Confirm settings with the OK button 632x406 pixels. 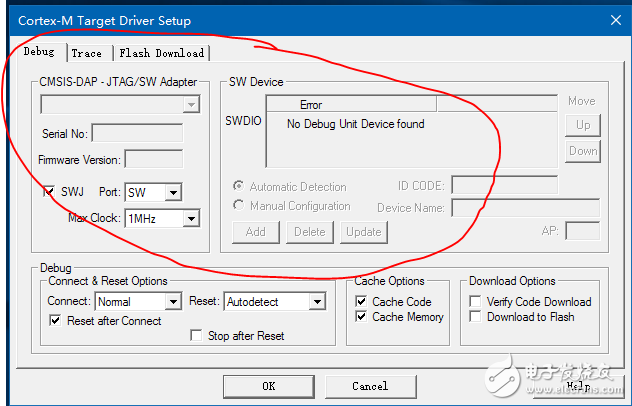click(x=269, y=387)
